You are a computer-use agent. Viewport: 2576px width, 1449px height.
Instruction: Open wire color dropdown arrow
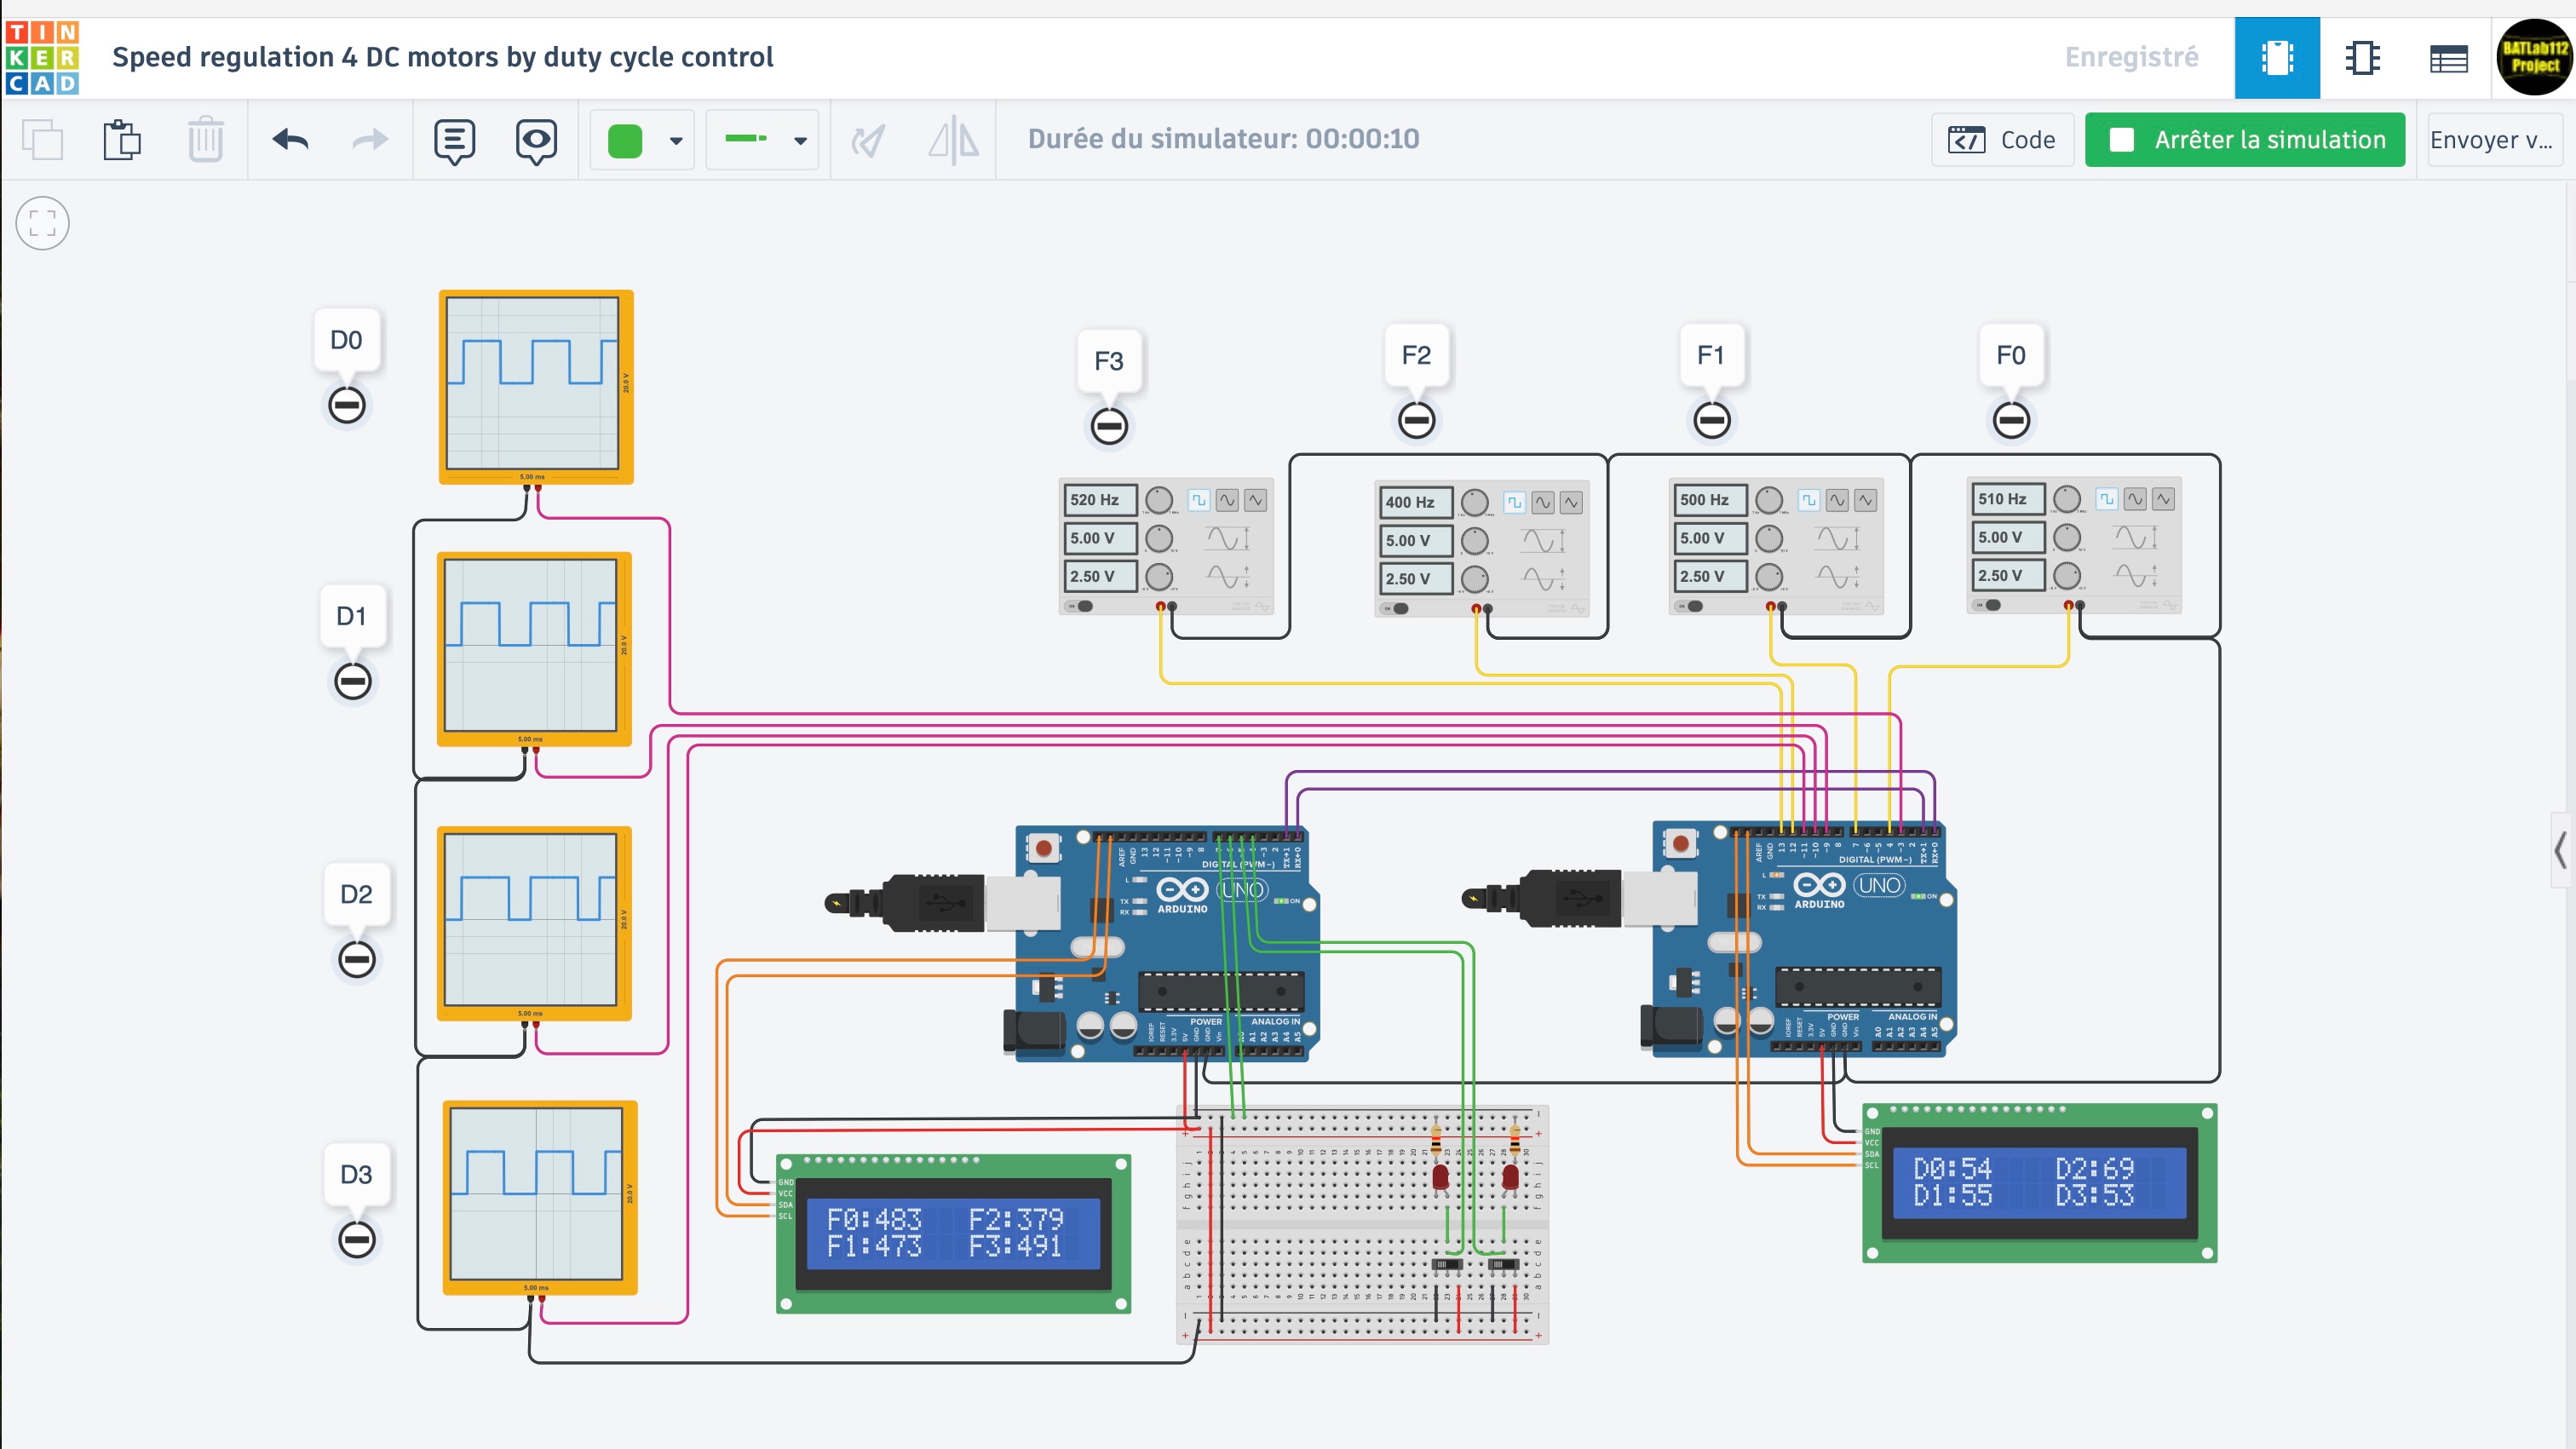pos(676,141)
